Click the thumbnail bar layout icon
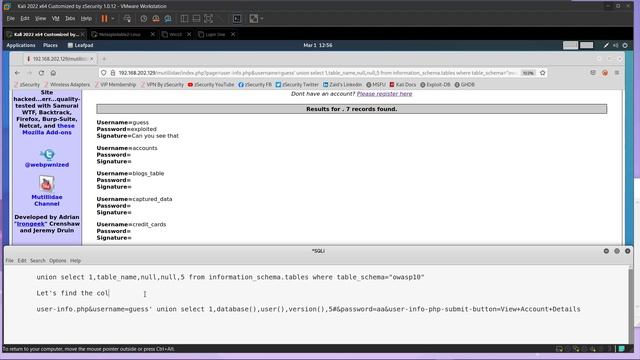Image resolution: width=640 pixels, height=360 pixels. pyautogui.click(x=196, y=18)
